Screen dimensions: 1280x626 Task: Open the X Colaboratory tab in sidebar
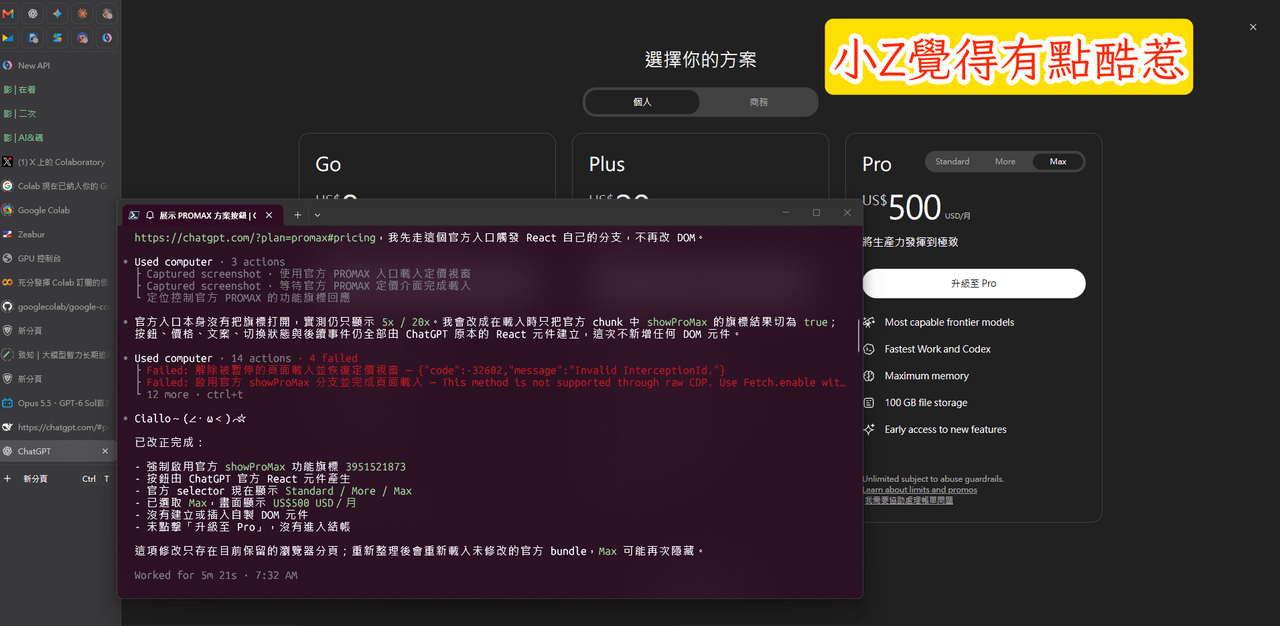point(60,162)
